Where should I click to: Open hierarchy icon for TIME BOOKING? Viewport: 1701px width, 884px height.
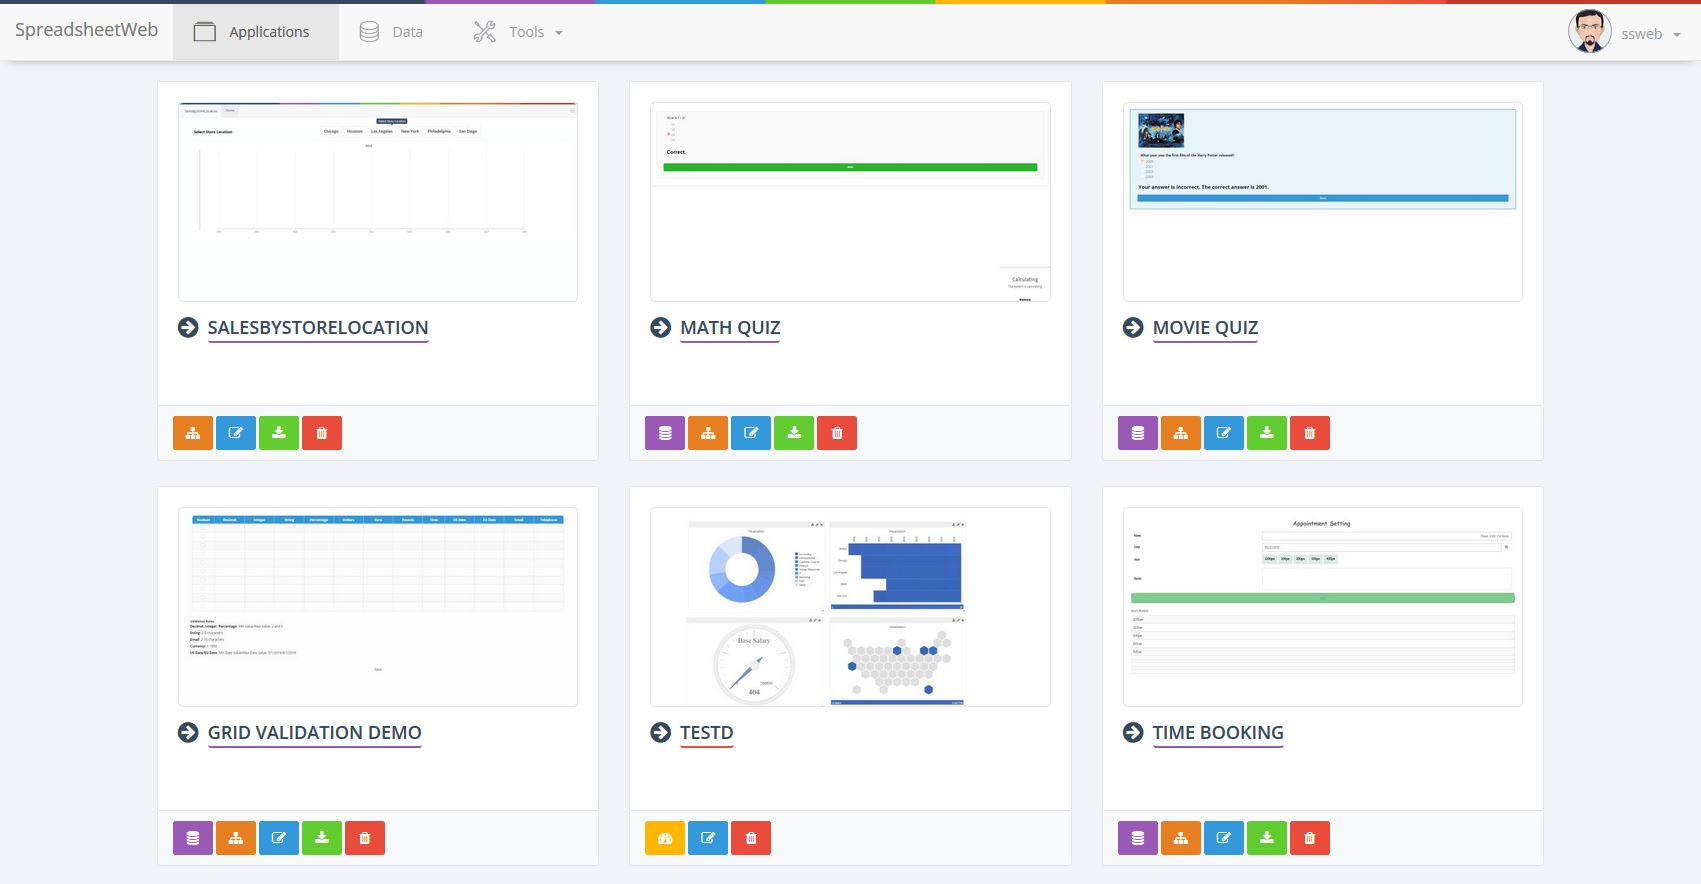[x=1181, y=838]
